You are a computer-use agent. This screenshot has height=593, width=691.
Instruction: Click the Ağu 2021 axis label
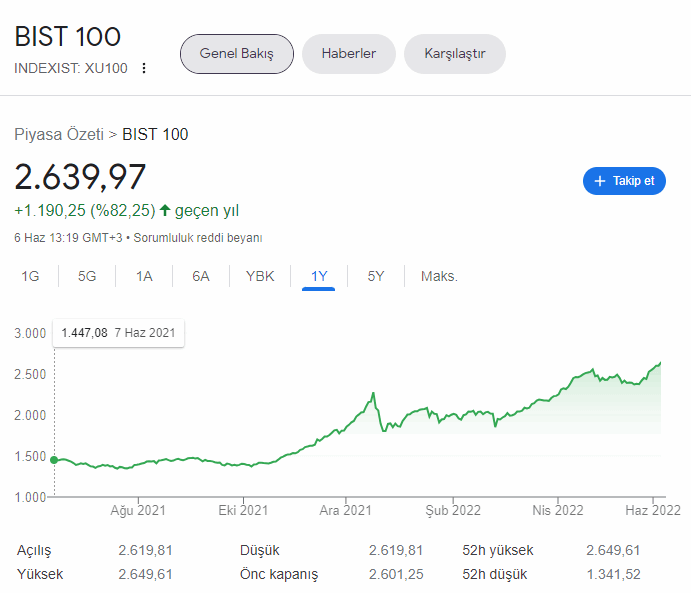point(138,511)
